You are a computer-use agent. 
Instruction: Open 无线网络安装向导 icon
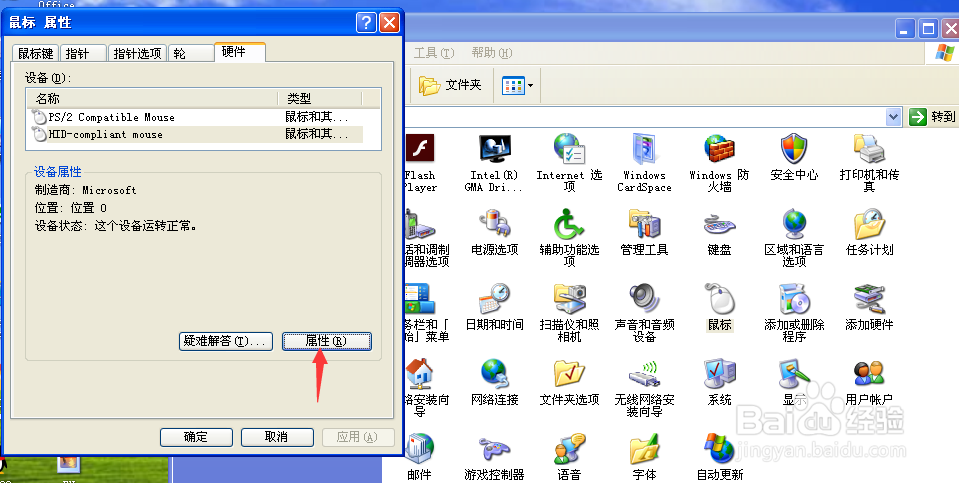pyautogui.click(x=644, y=374)
